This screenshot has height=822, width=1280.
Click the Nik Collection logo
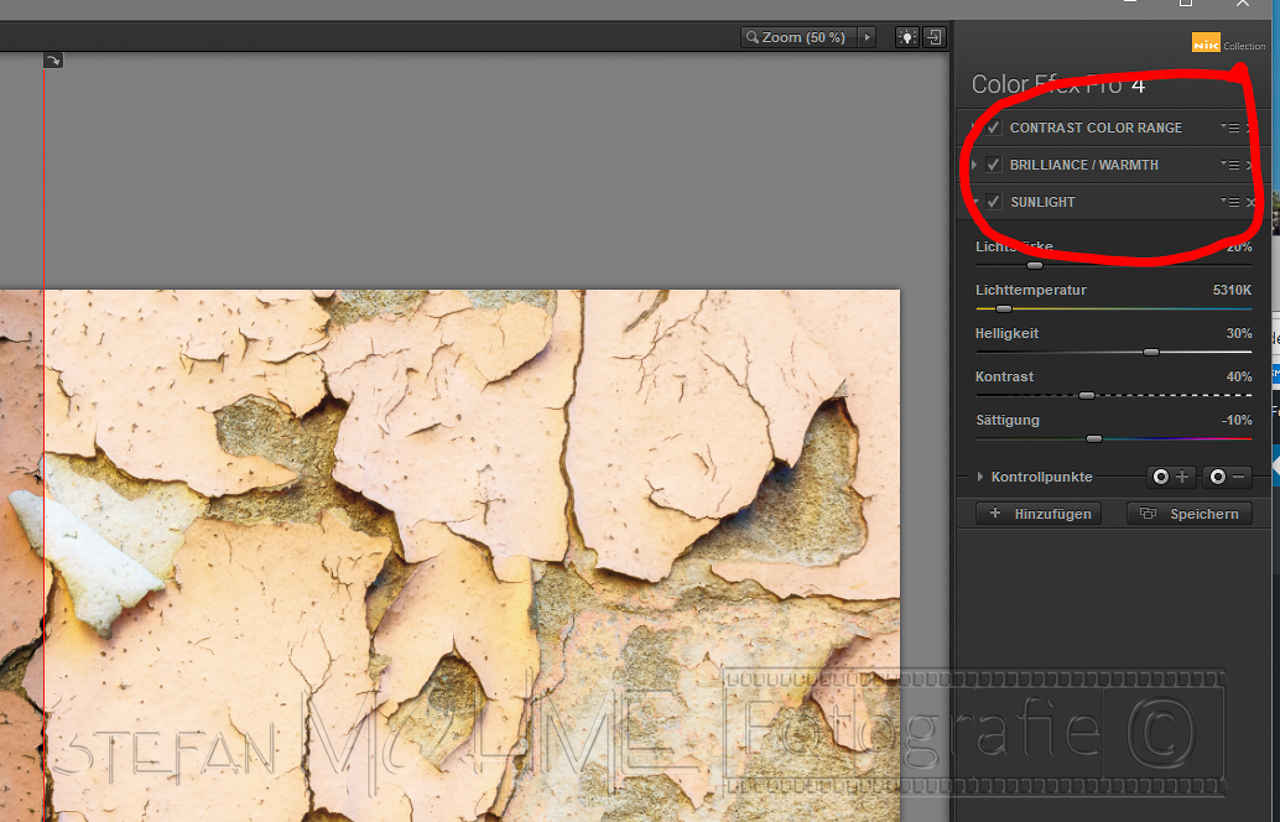tap(1228, 43)
